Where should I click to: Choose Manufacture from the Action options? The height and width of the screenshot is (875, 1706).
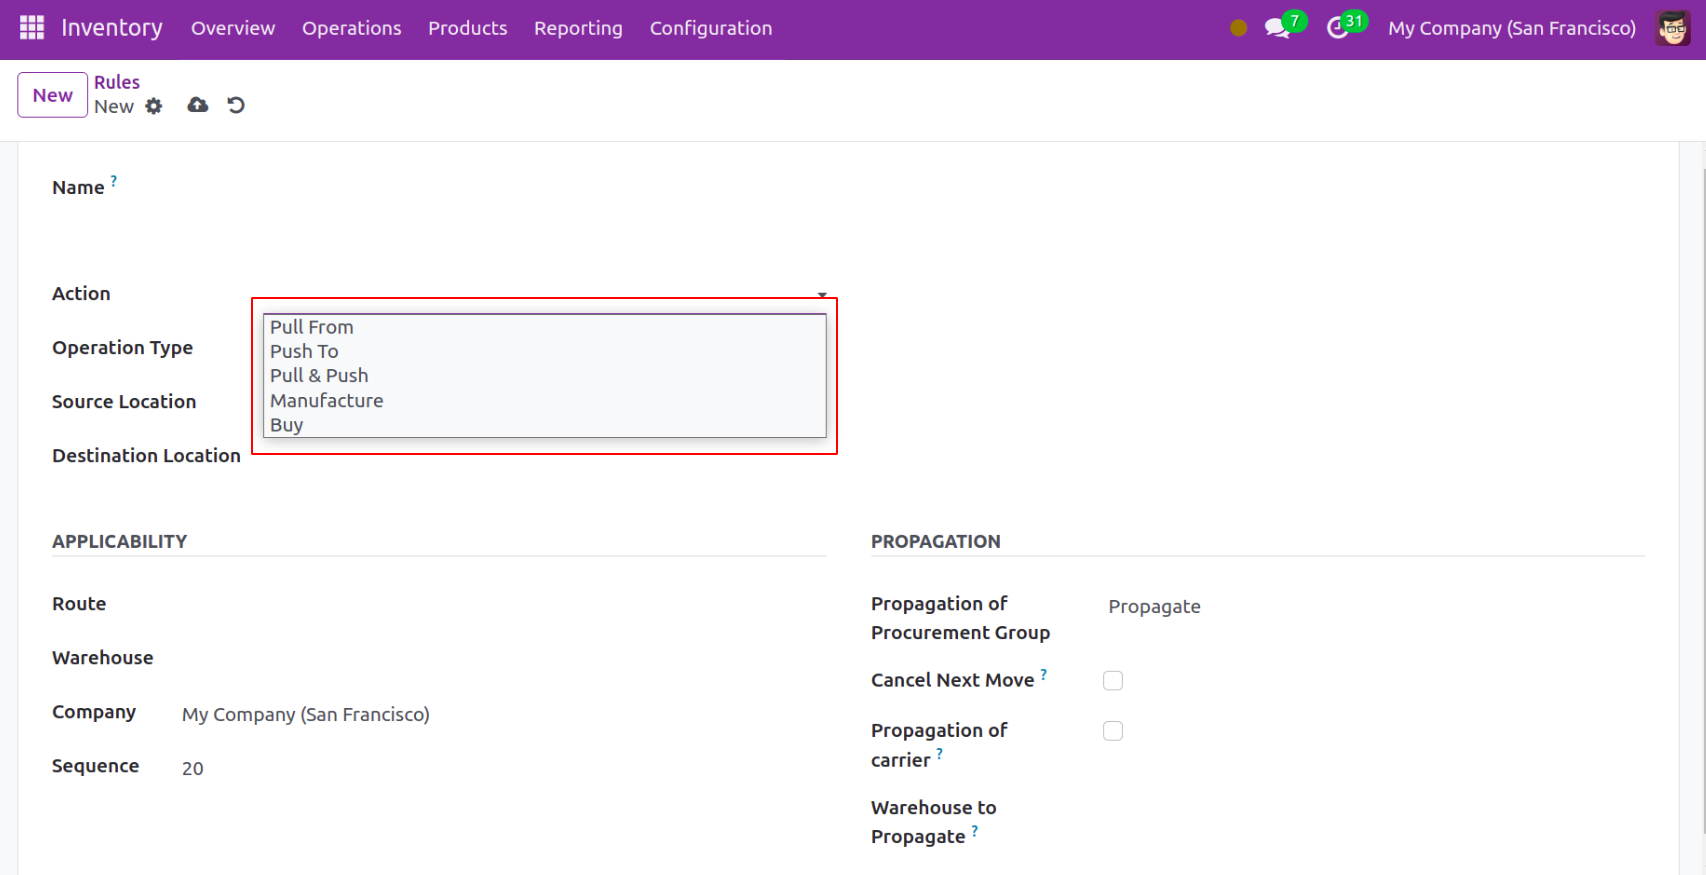coord(327,401)
